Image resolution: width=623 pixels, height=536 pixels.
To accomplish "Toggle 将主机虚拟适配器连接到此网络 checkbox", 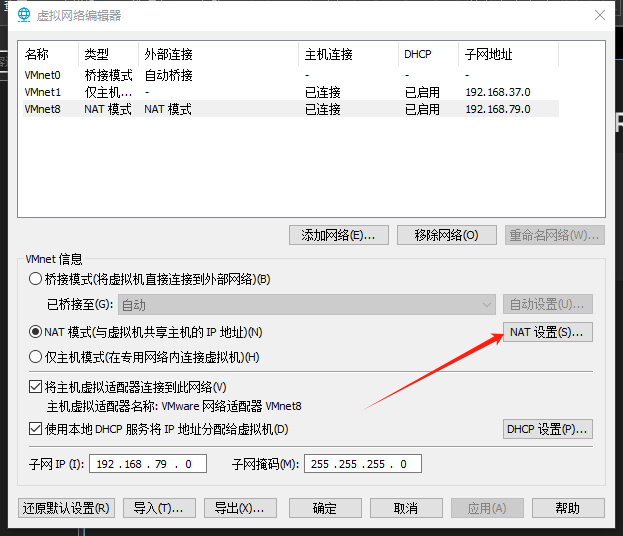I will point(35,387).
